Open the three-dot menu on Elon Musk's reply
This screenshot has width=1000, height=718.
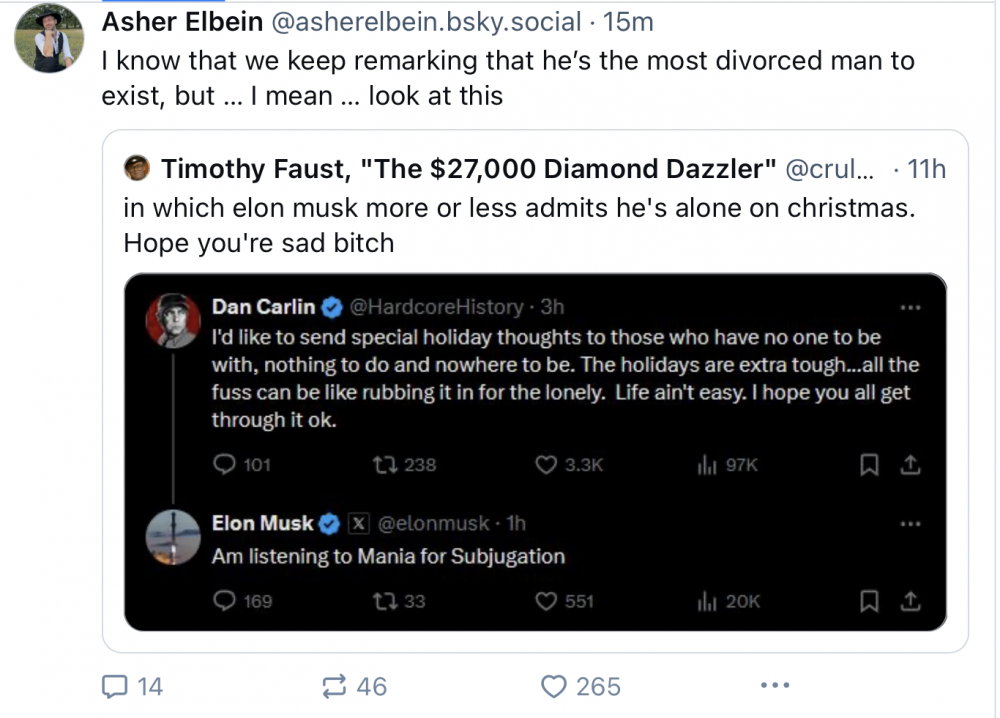[x=910, y=523]
